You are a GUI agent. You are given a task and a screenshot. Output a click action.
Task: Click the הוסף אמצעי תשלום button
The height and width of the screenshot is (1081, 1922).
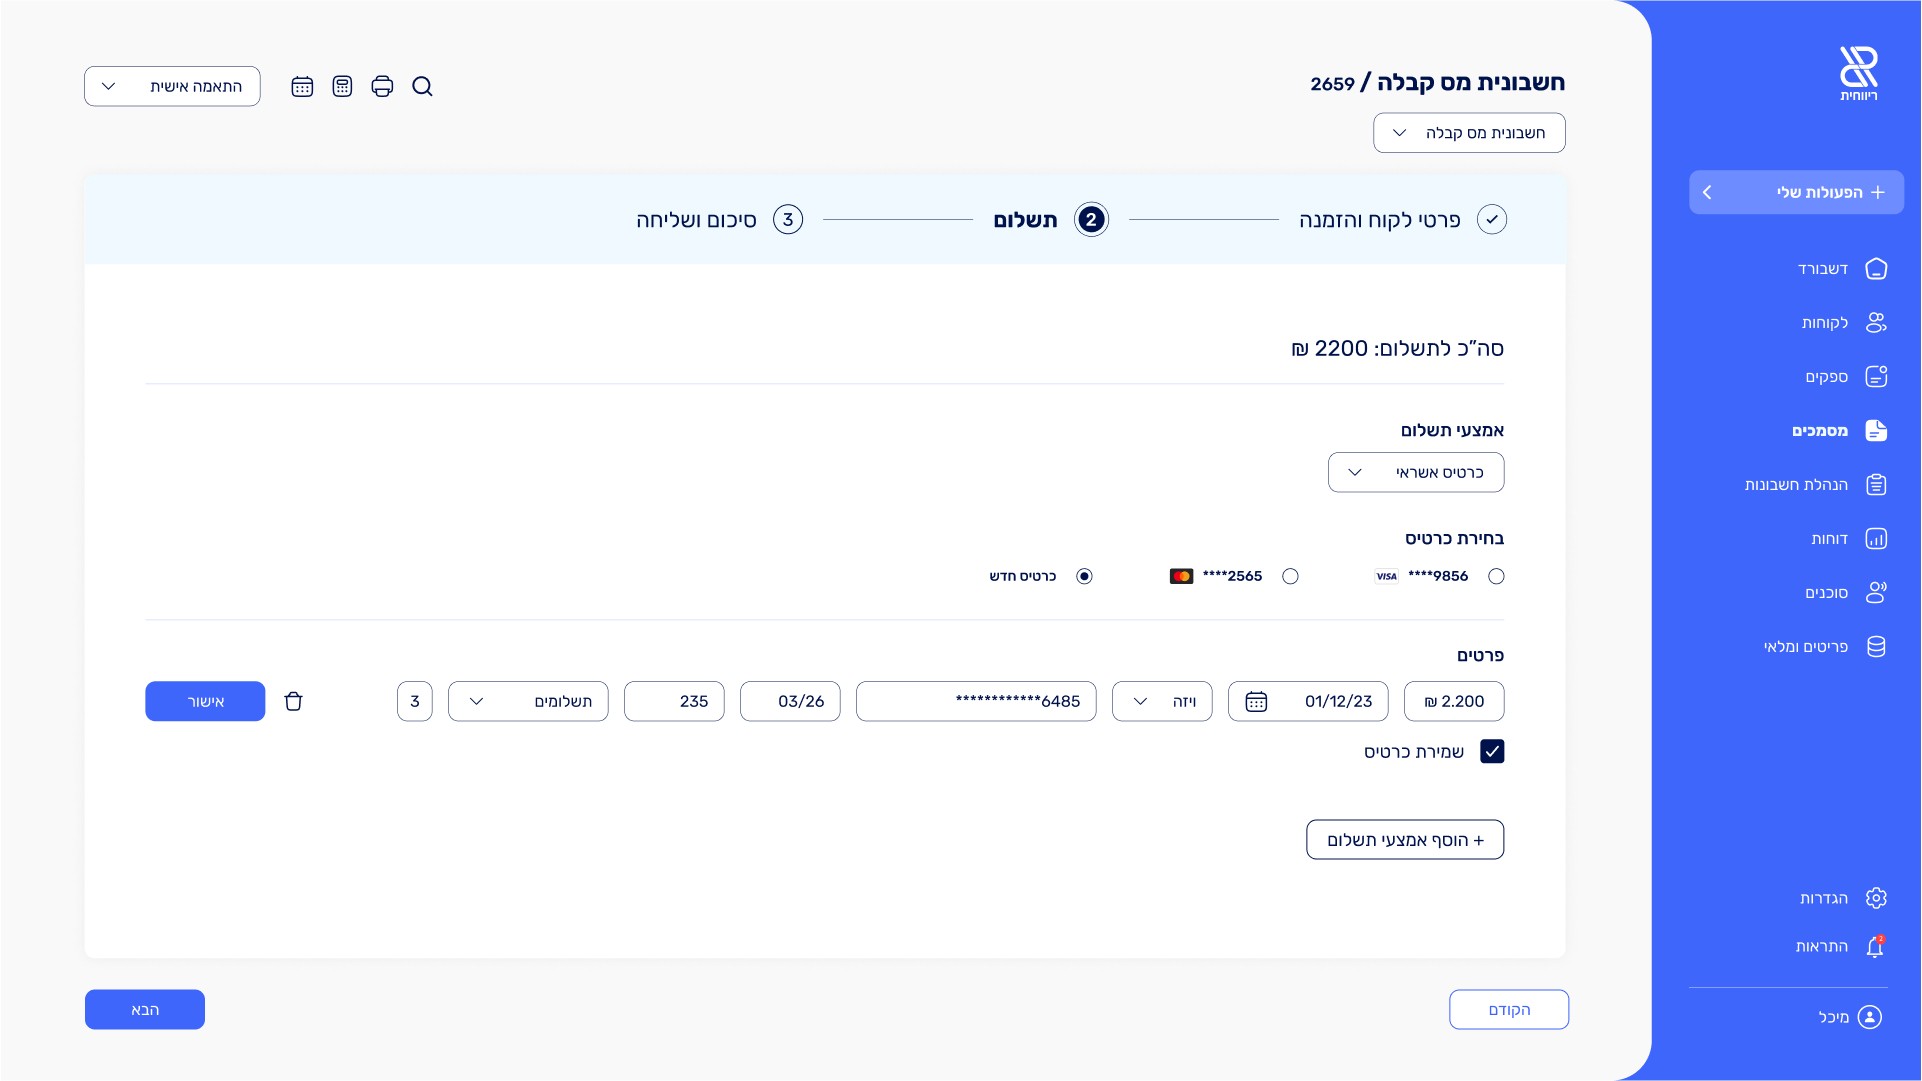tap(1404, 840)
